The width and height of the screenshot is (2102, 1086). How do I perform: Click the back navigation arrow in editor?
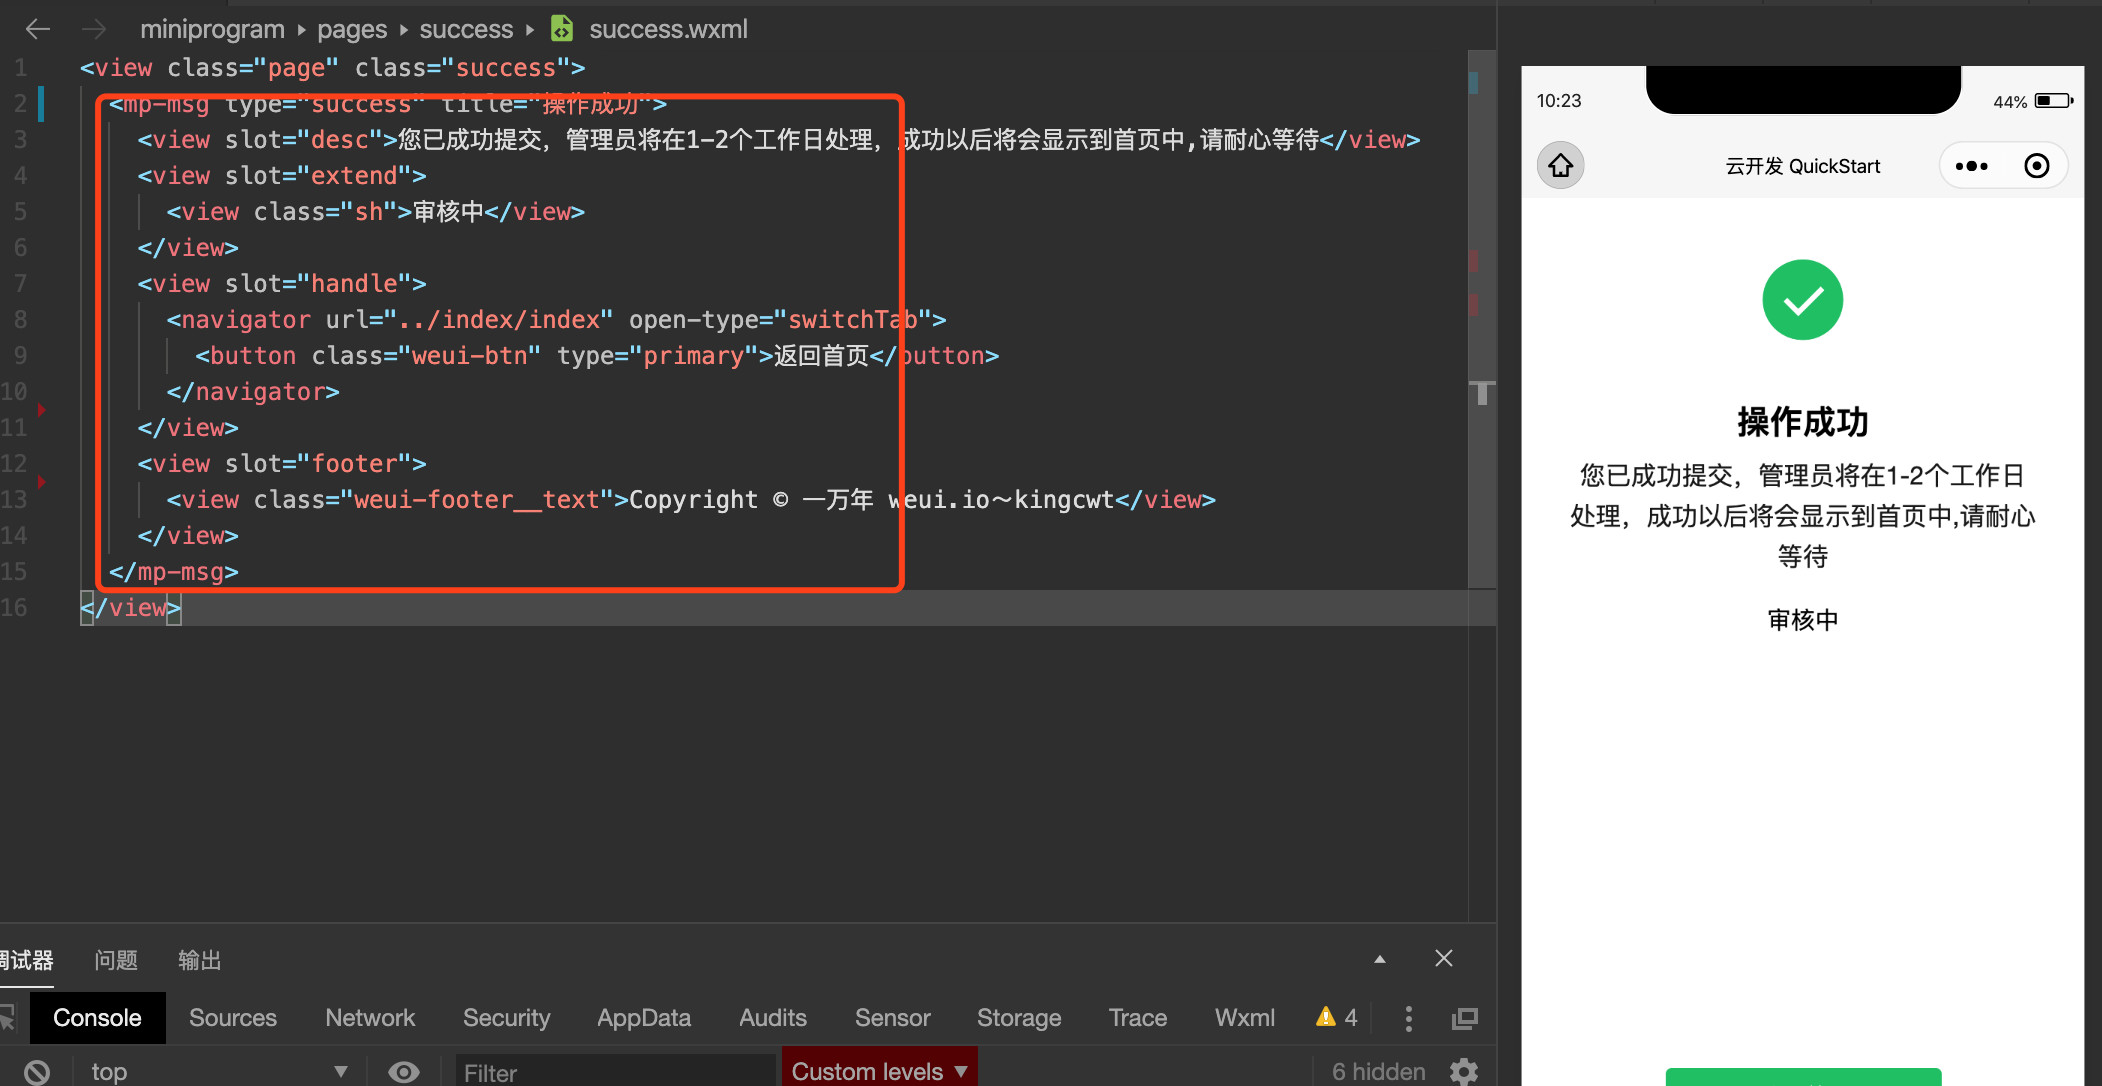coord(38,29)
